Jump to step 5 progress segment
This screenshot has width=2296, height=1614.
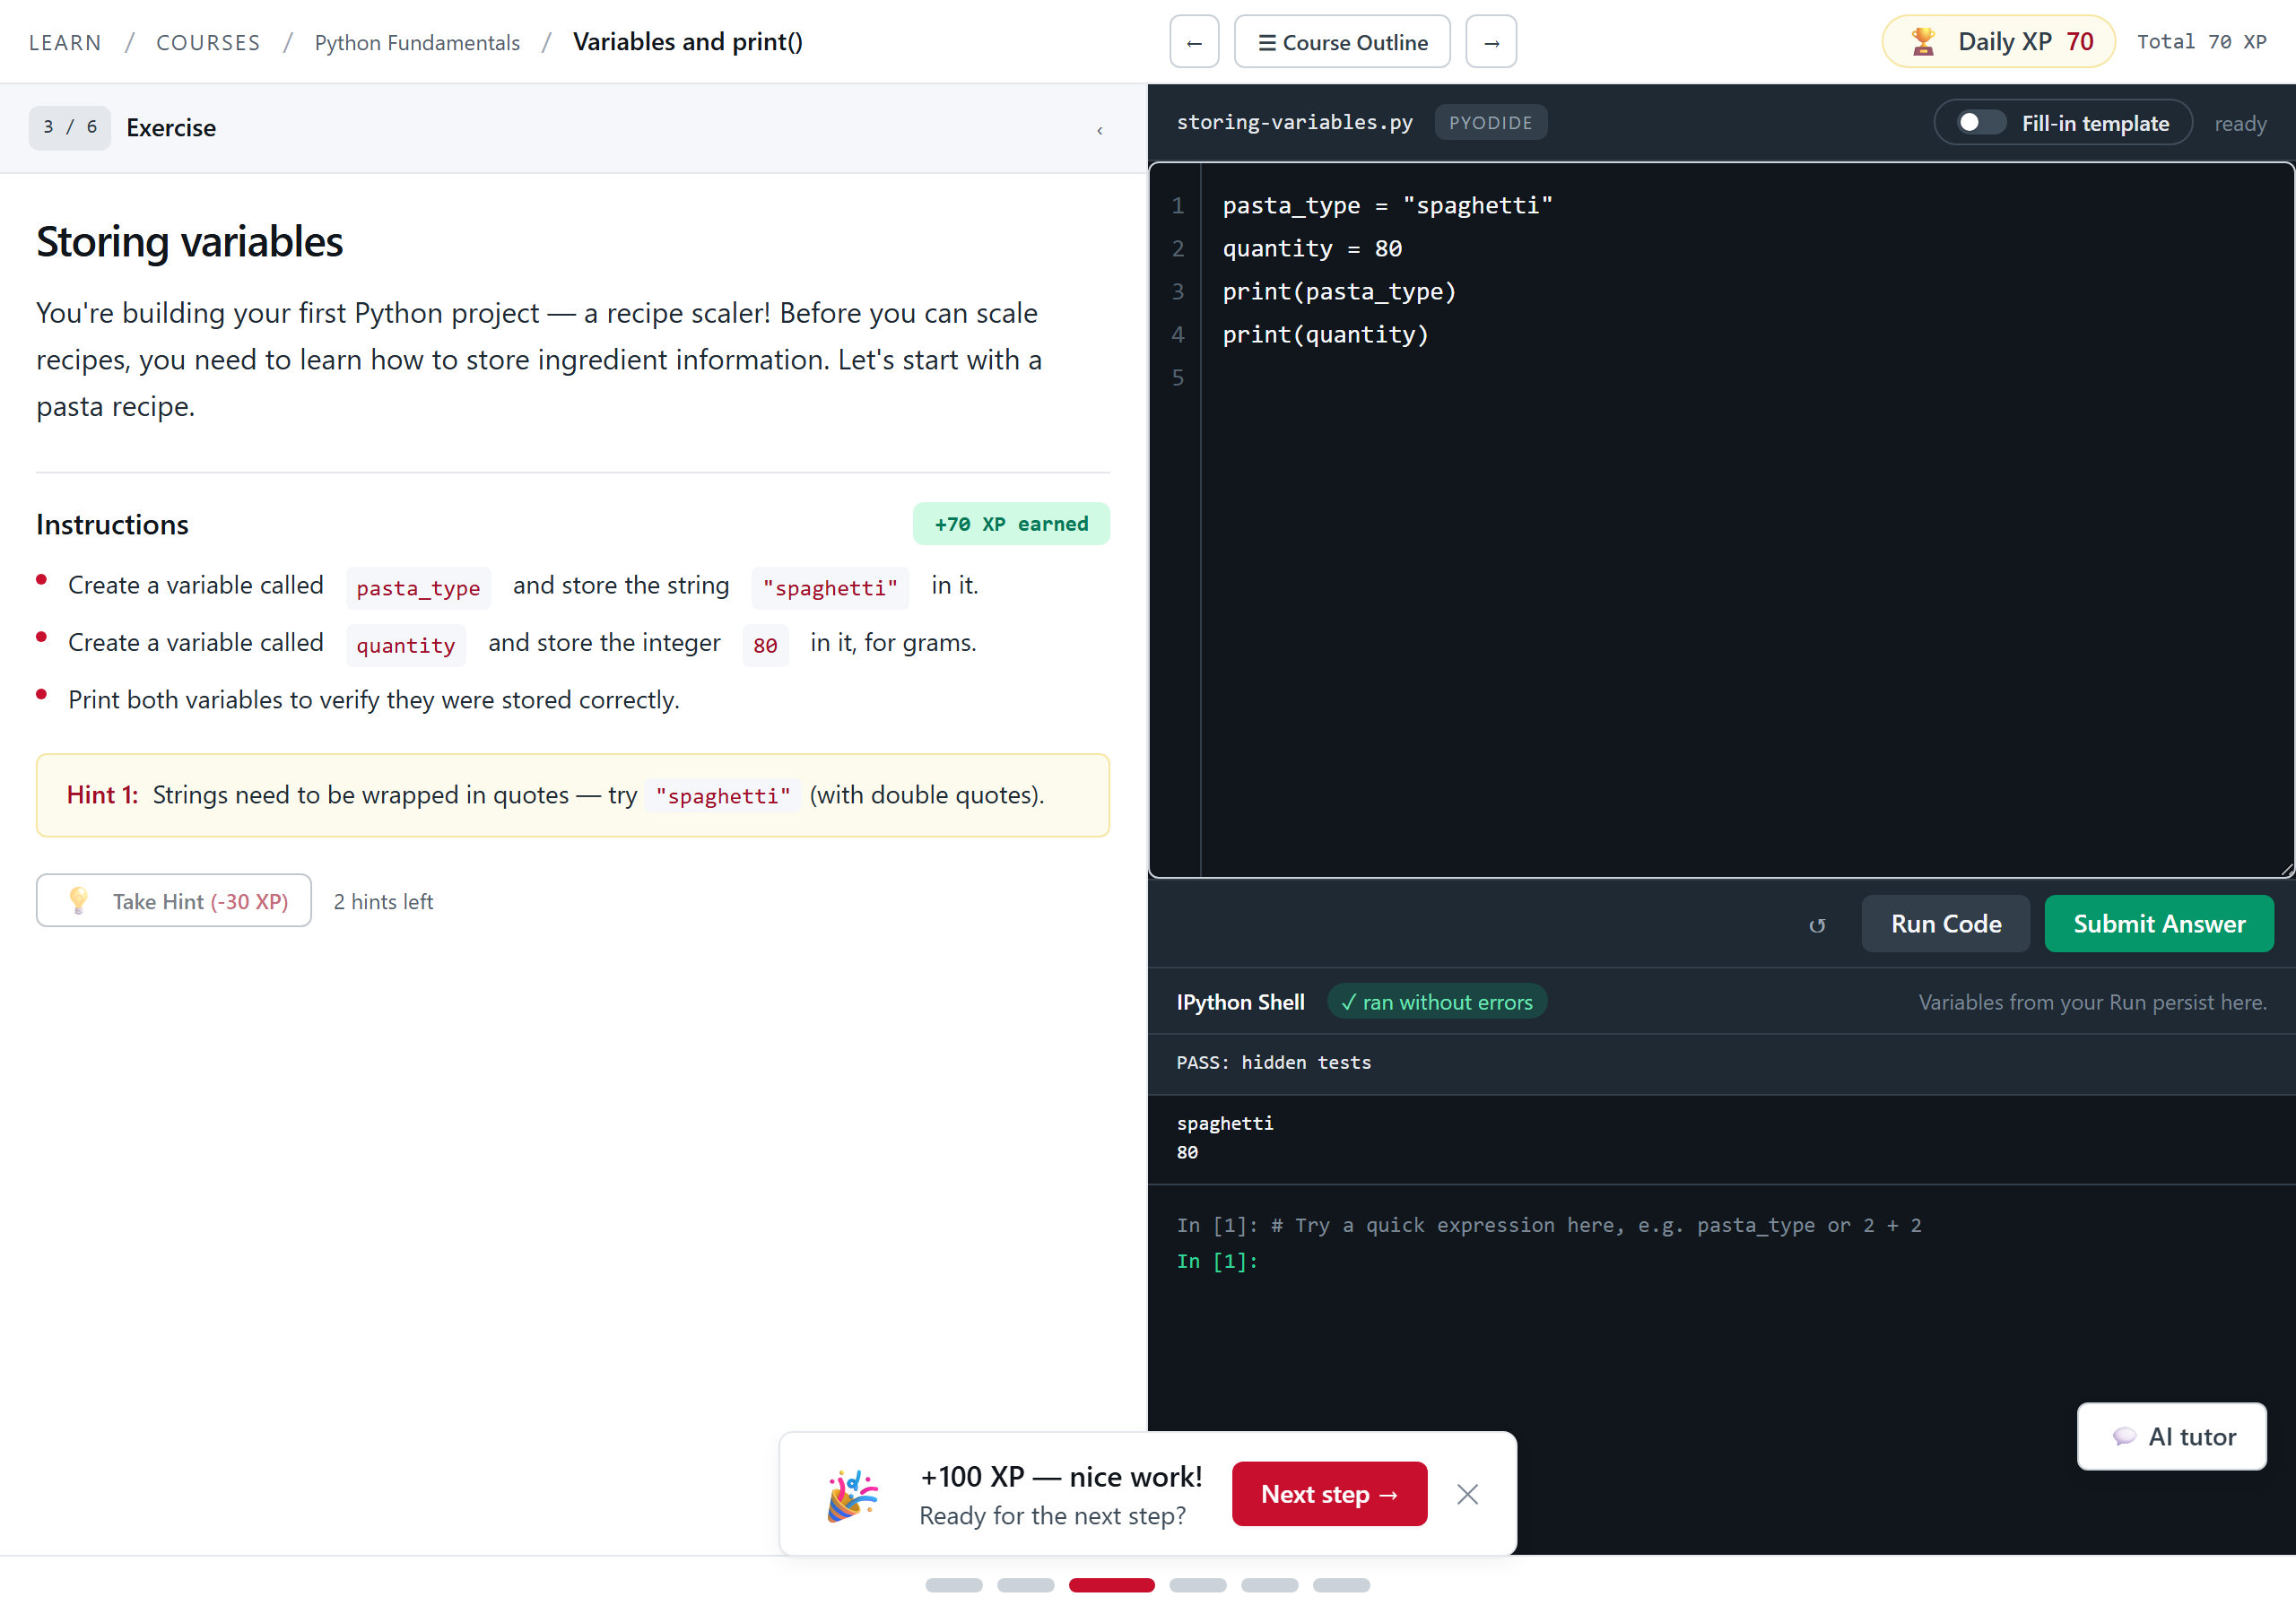click(x=1269, y=1584)
